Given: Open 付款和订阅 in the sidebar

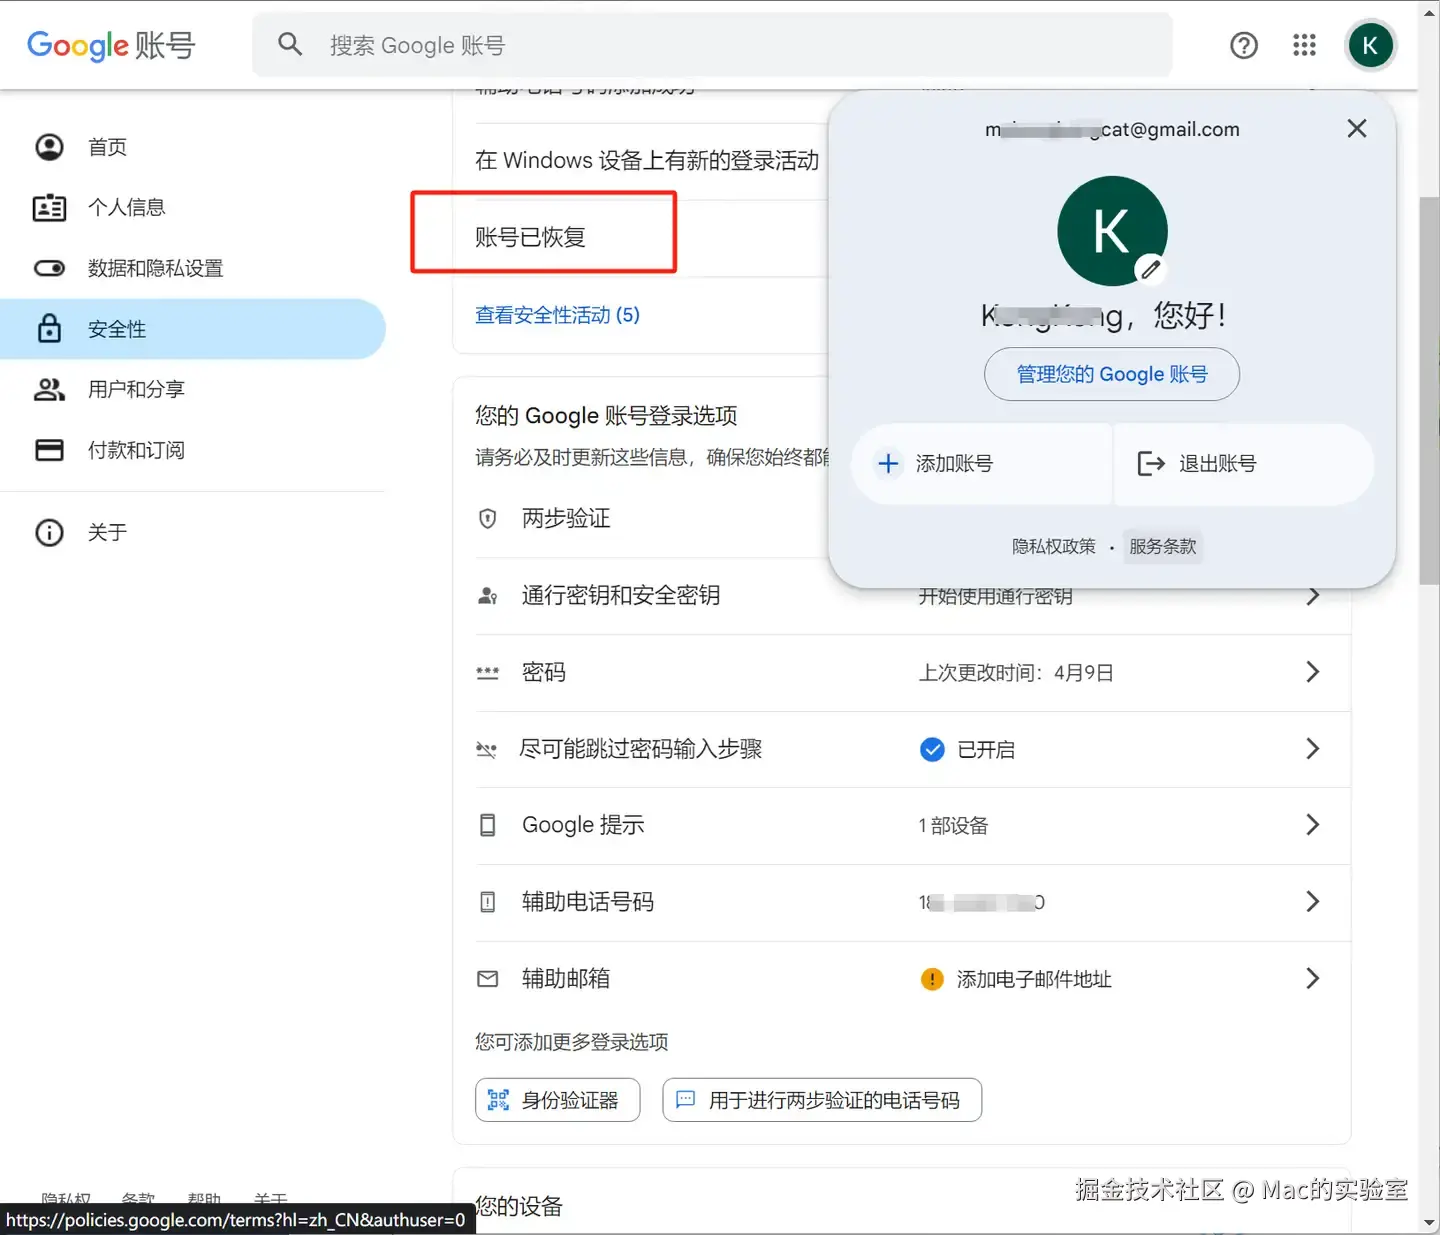Looking at the screenshot, I should point(193,450).
